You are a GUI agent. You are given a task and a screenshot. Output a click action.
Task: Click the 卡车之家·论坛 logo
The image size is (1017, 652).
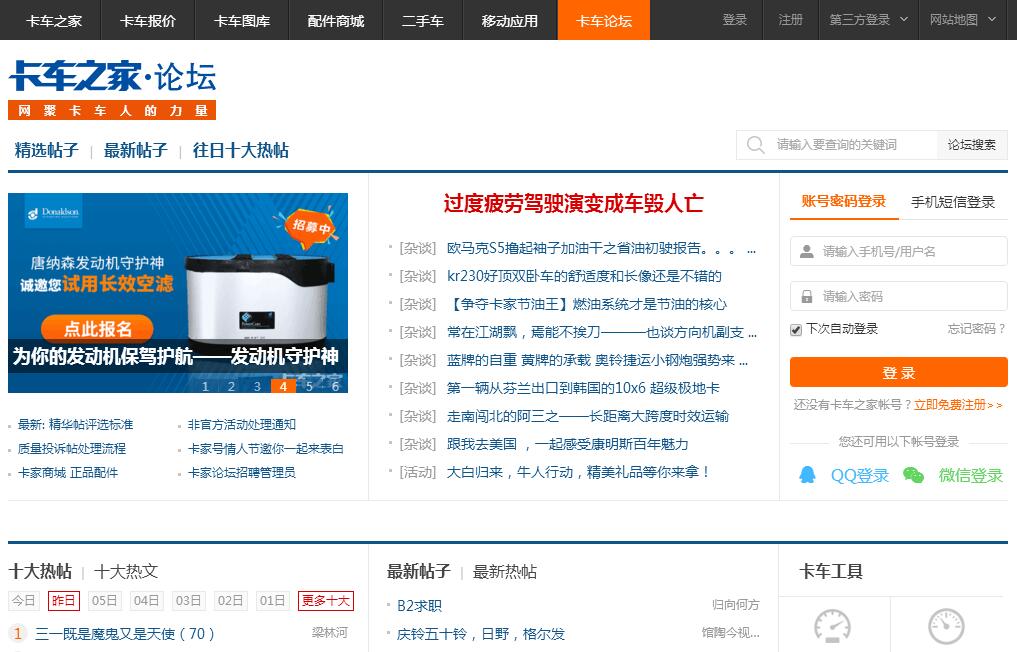pyautogui.click(x=112, y=77)
